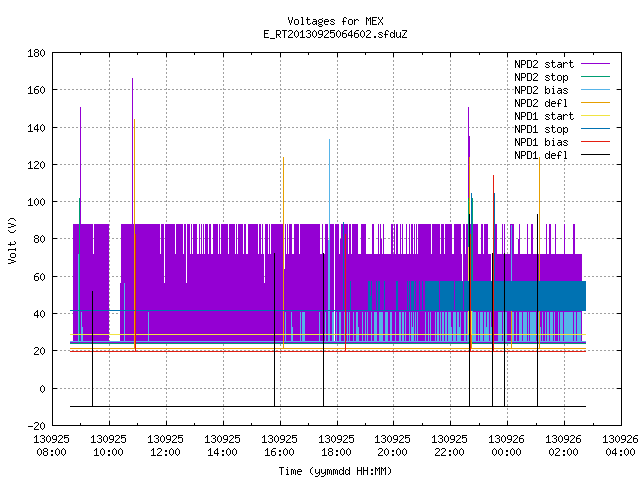The image size is (640, 480).
Task: Click the 'NPD2 bias' legend label
Action: [541, 90]
